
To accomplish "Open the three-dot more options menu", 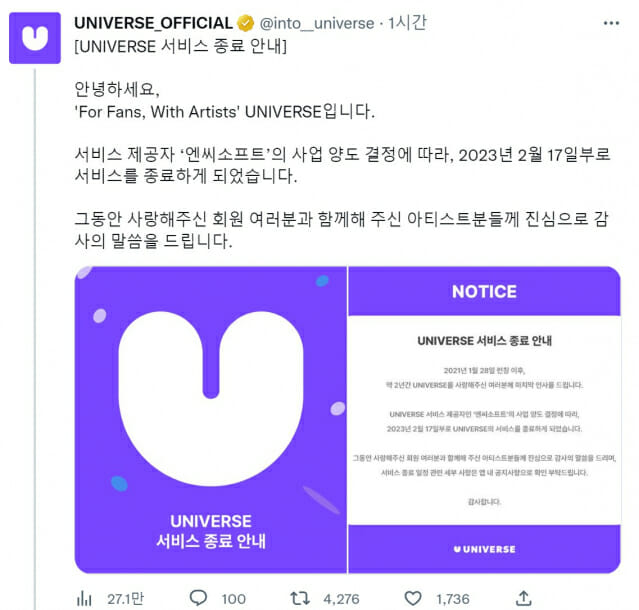I will 611,23.
